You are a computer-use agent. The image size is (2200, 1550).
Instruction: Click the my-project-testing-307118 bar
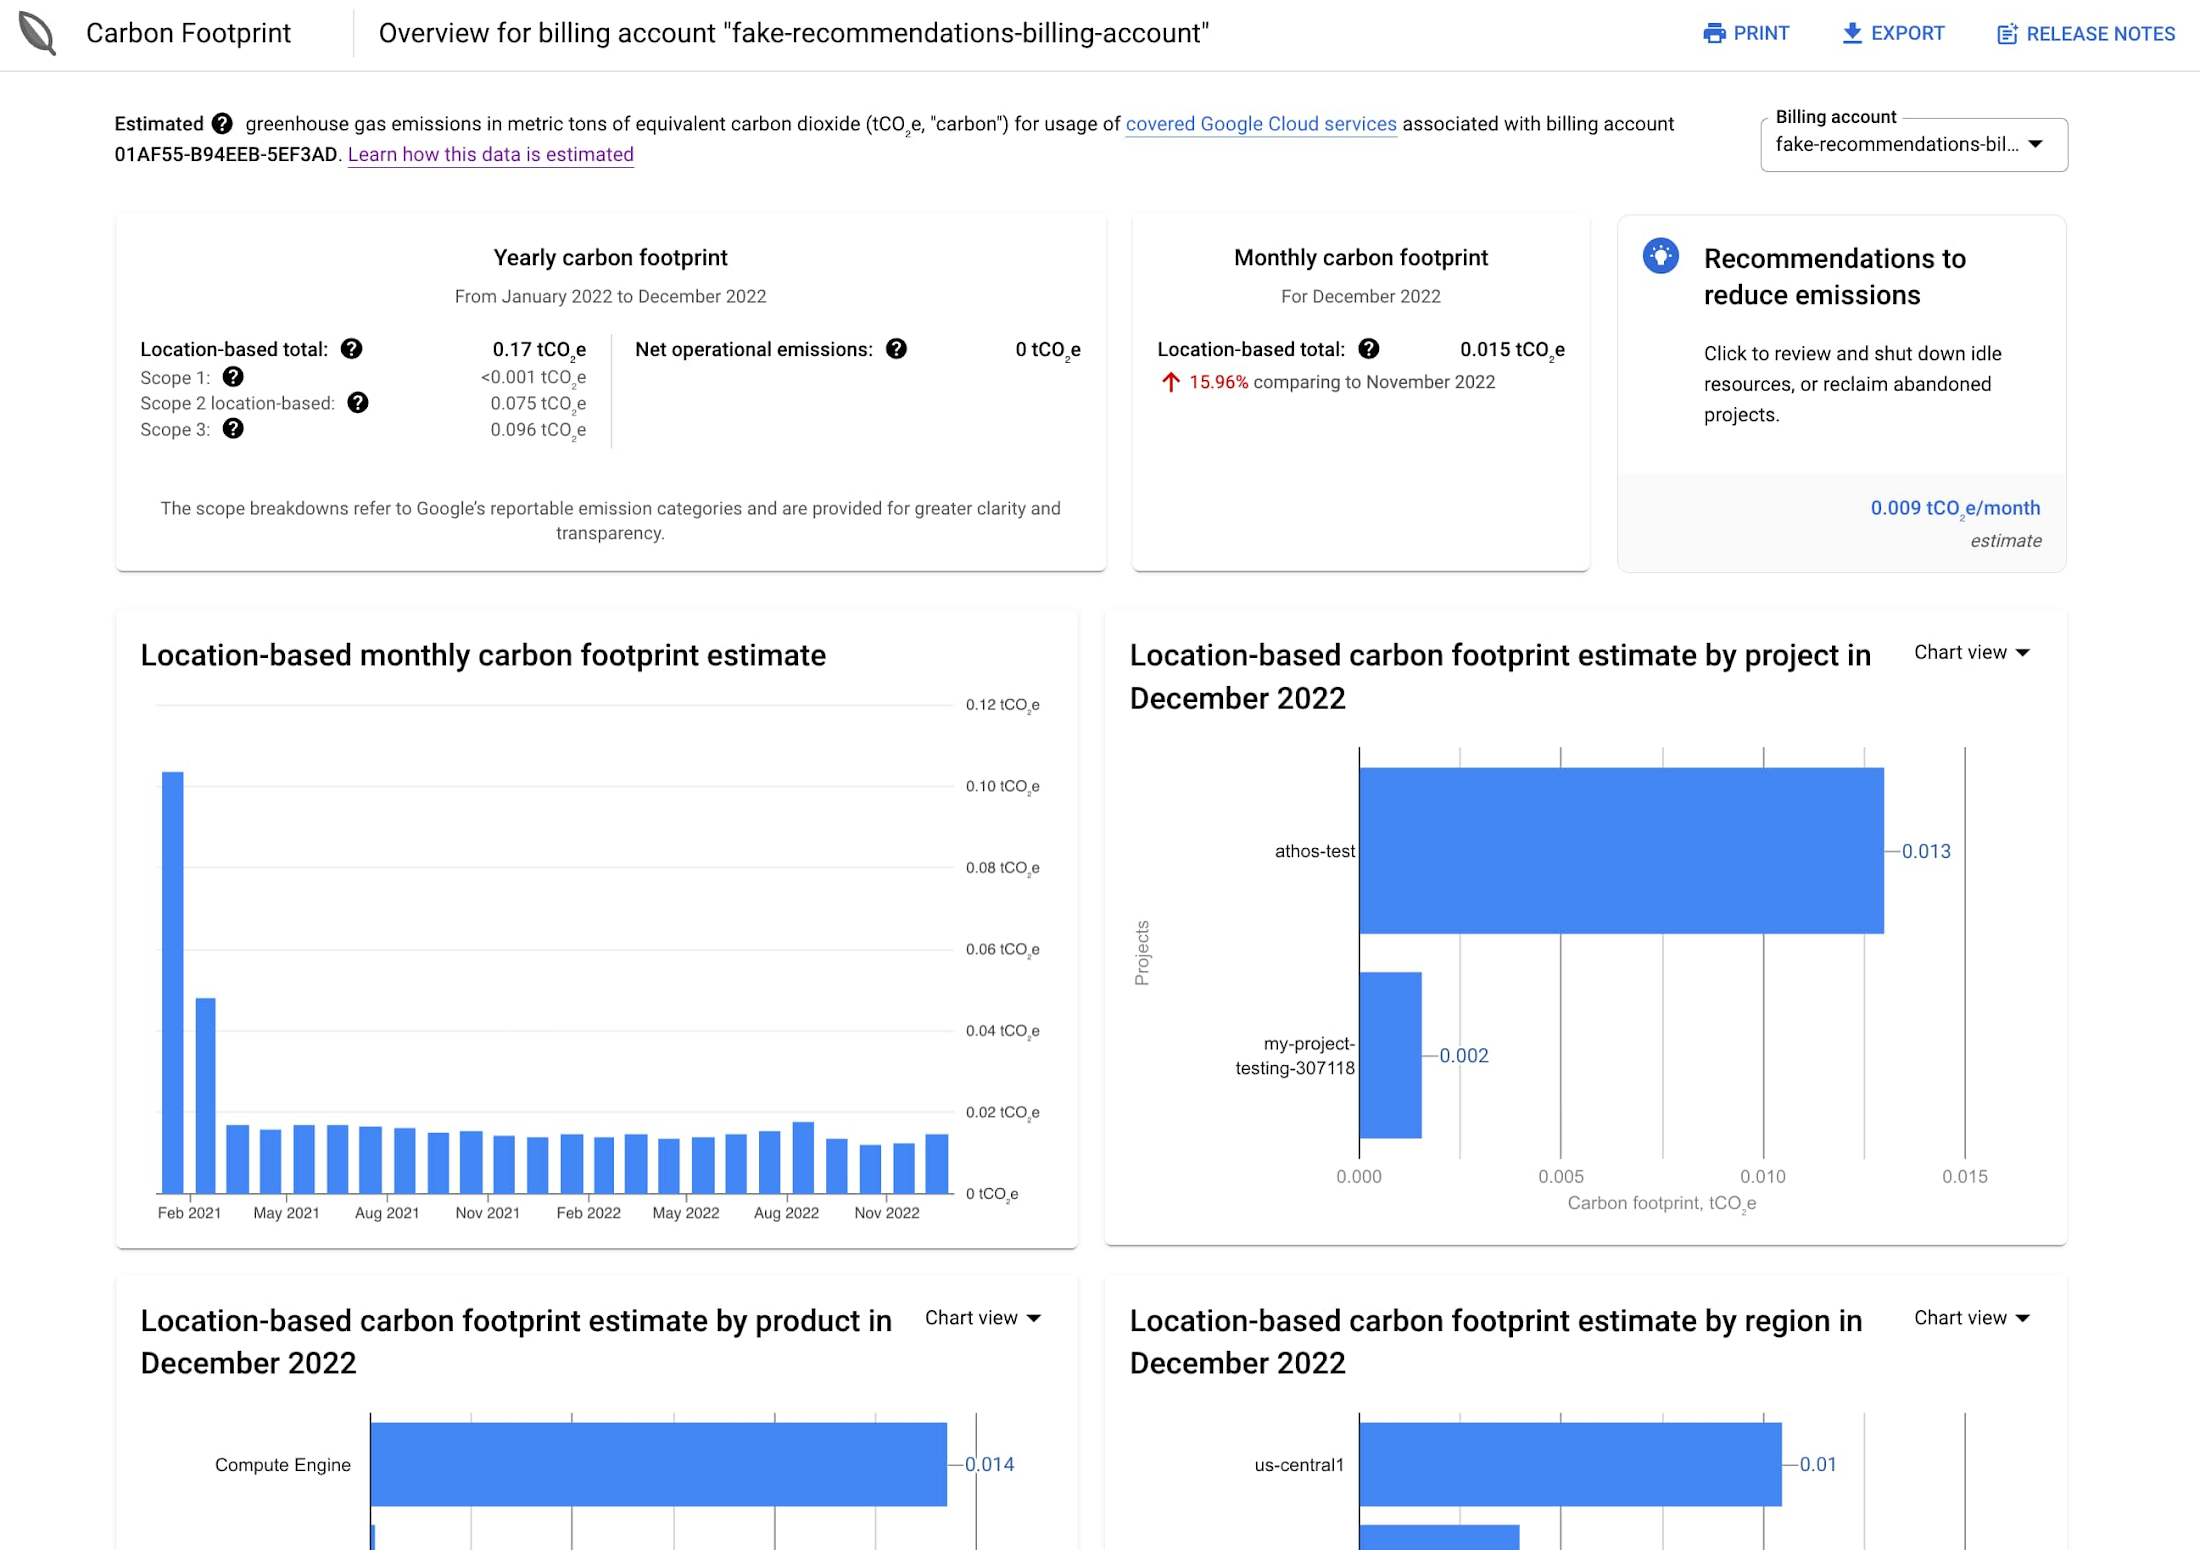[1391, 1055]
